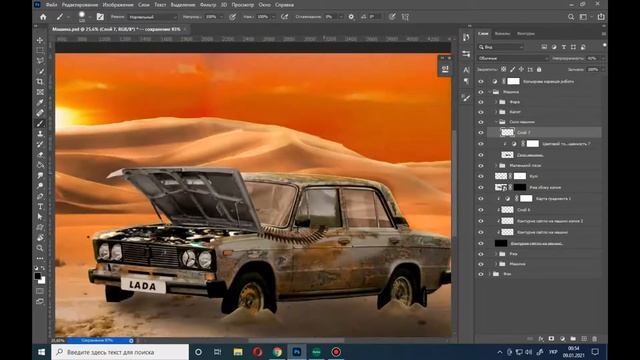Open the notifications center in the tray
Viewport: 640px width, 360px height.
coord(595,352)
